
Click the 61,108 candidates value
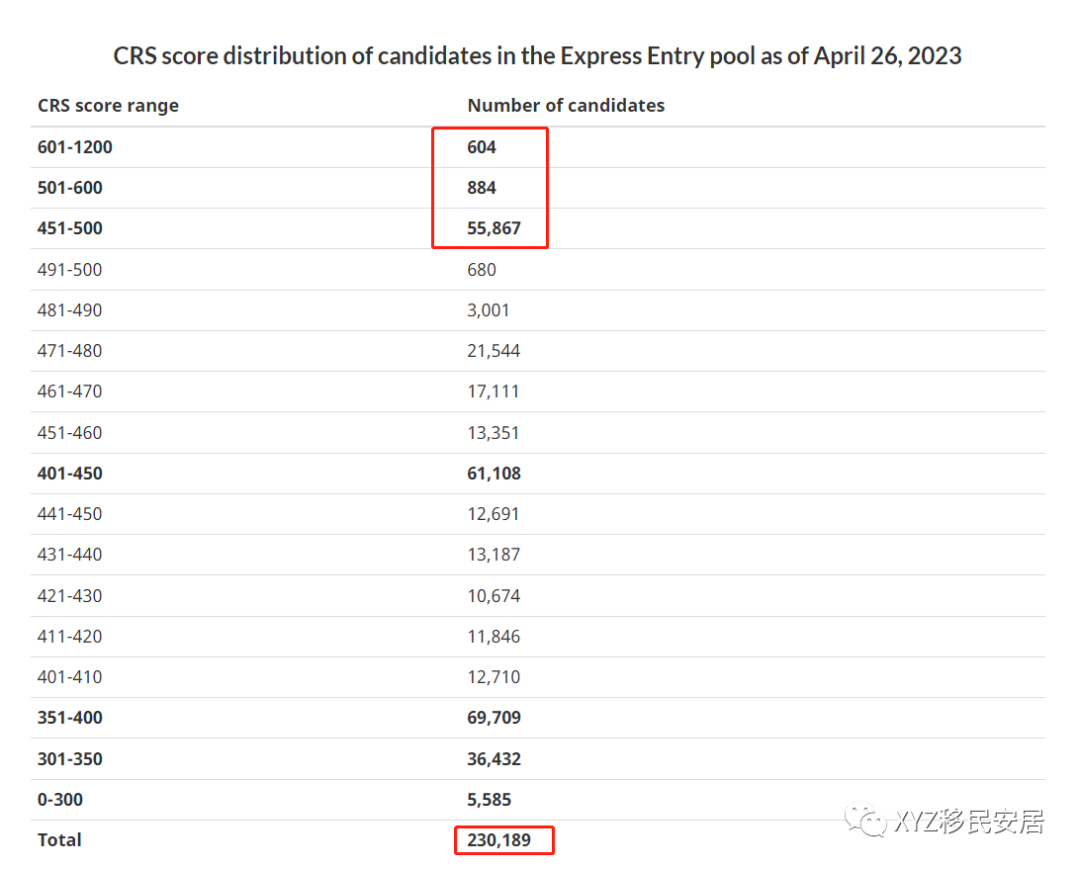pyautogui.click(x=494, y=474)
